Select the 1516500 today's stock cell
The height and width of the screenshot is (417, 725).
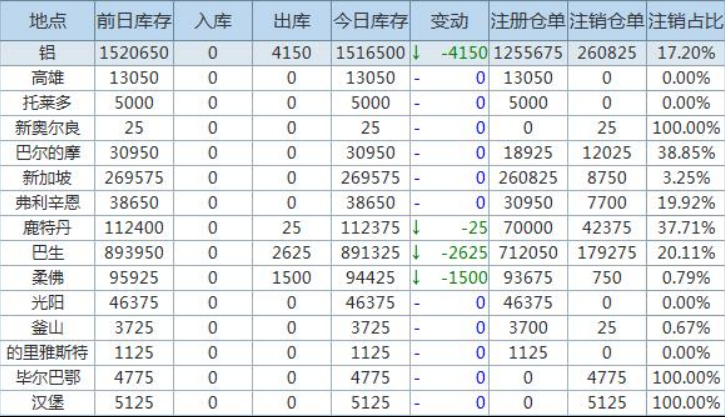click(371, 53)
